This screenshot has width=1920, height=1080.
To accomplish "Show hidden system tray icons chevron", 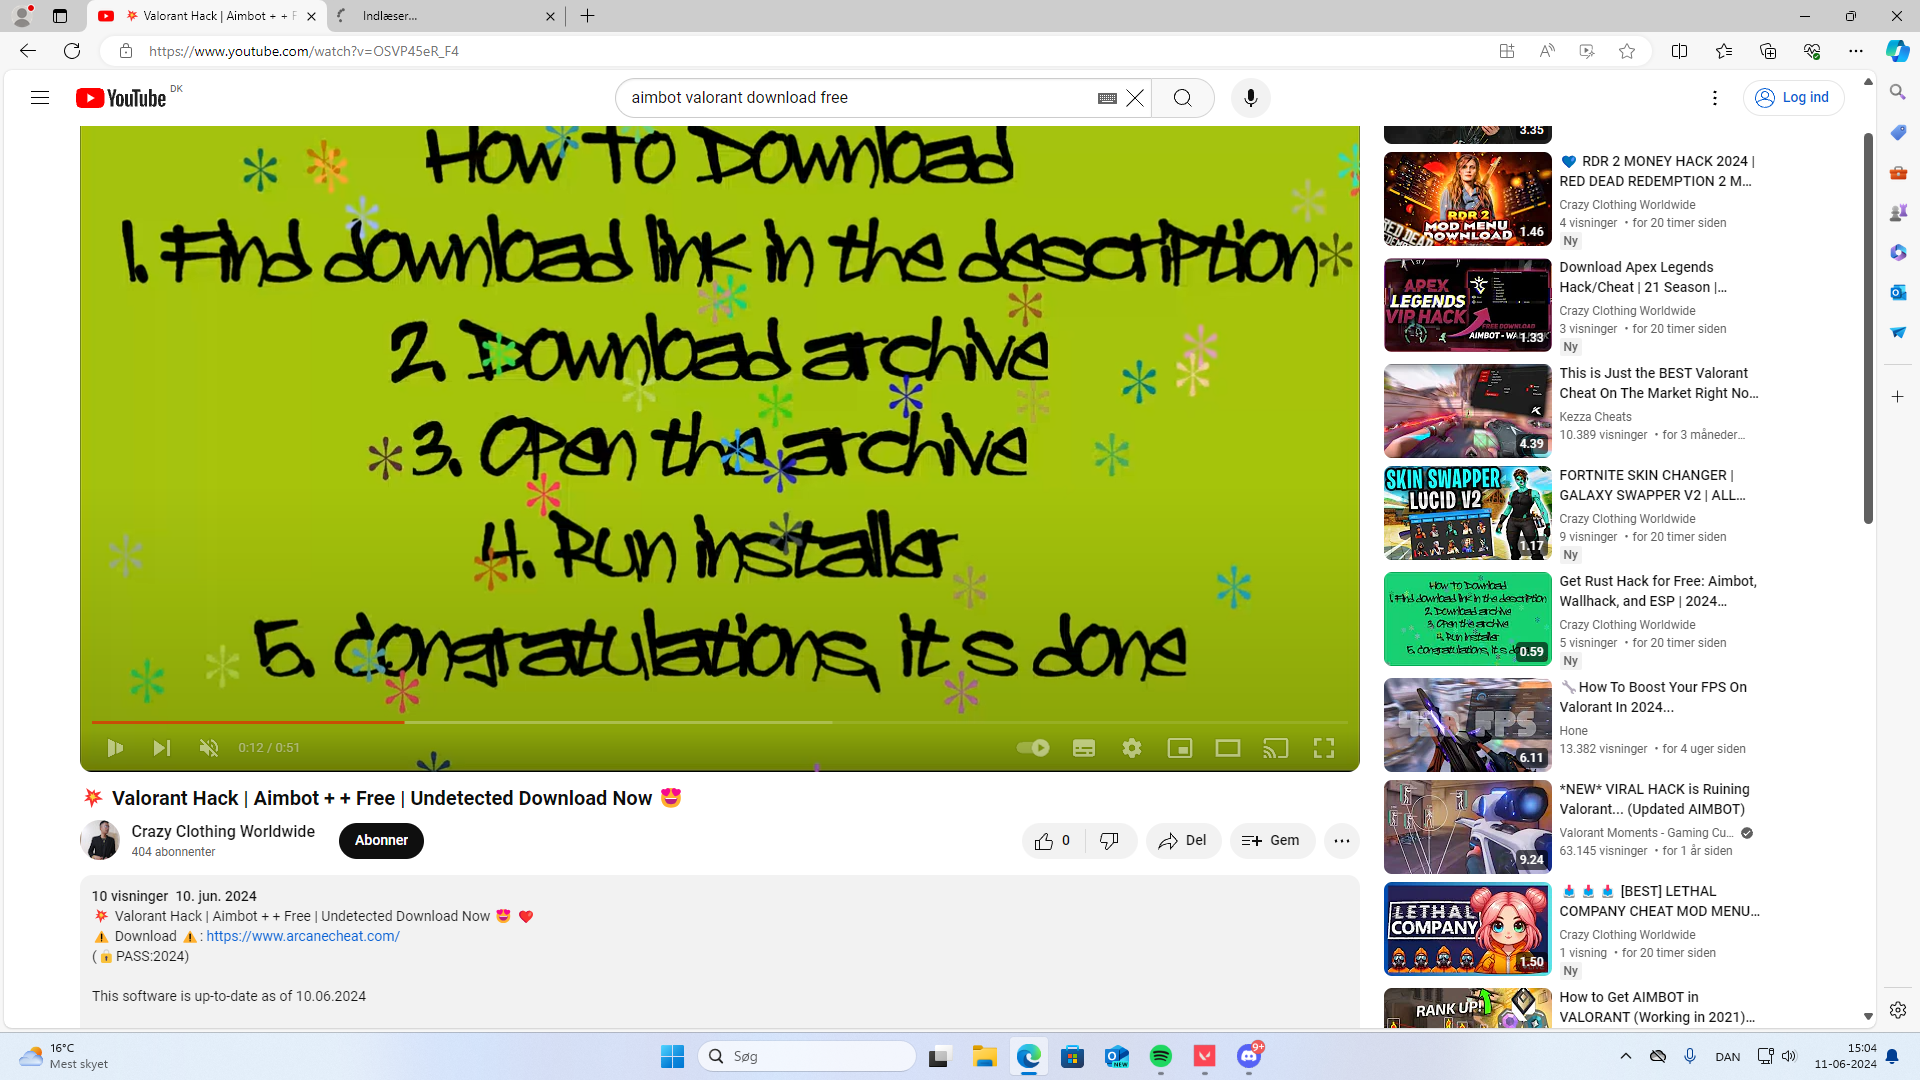I will (x=1625, y=1056).
